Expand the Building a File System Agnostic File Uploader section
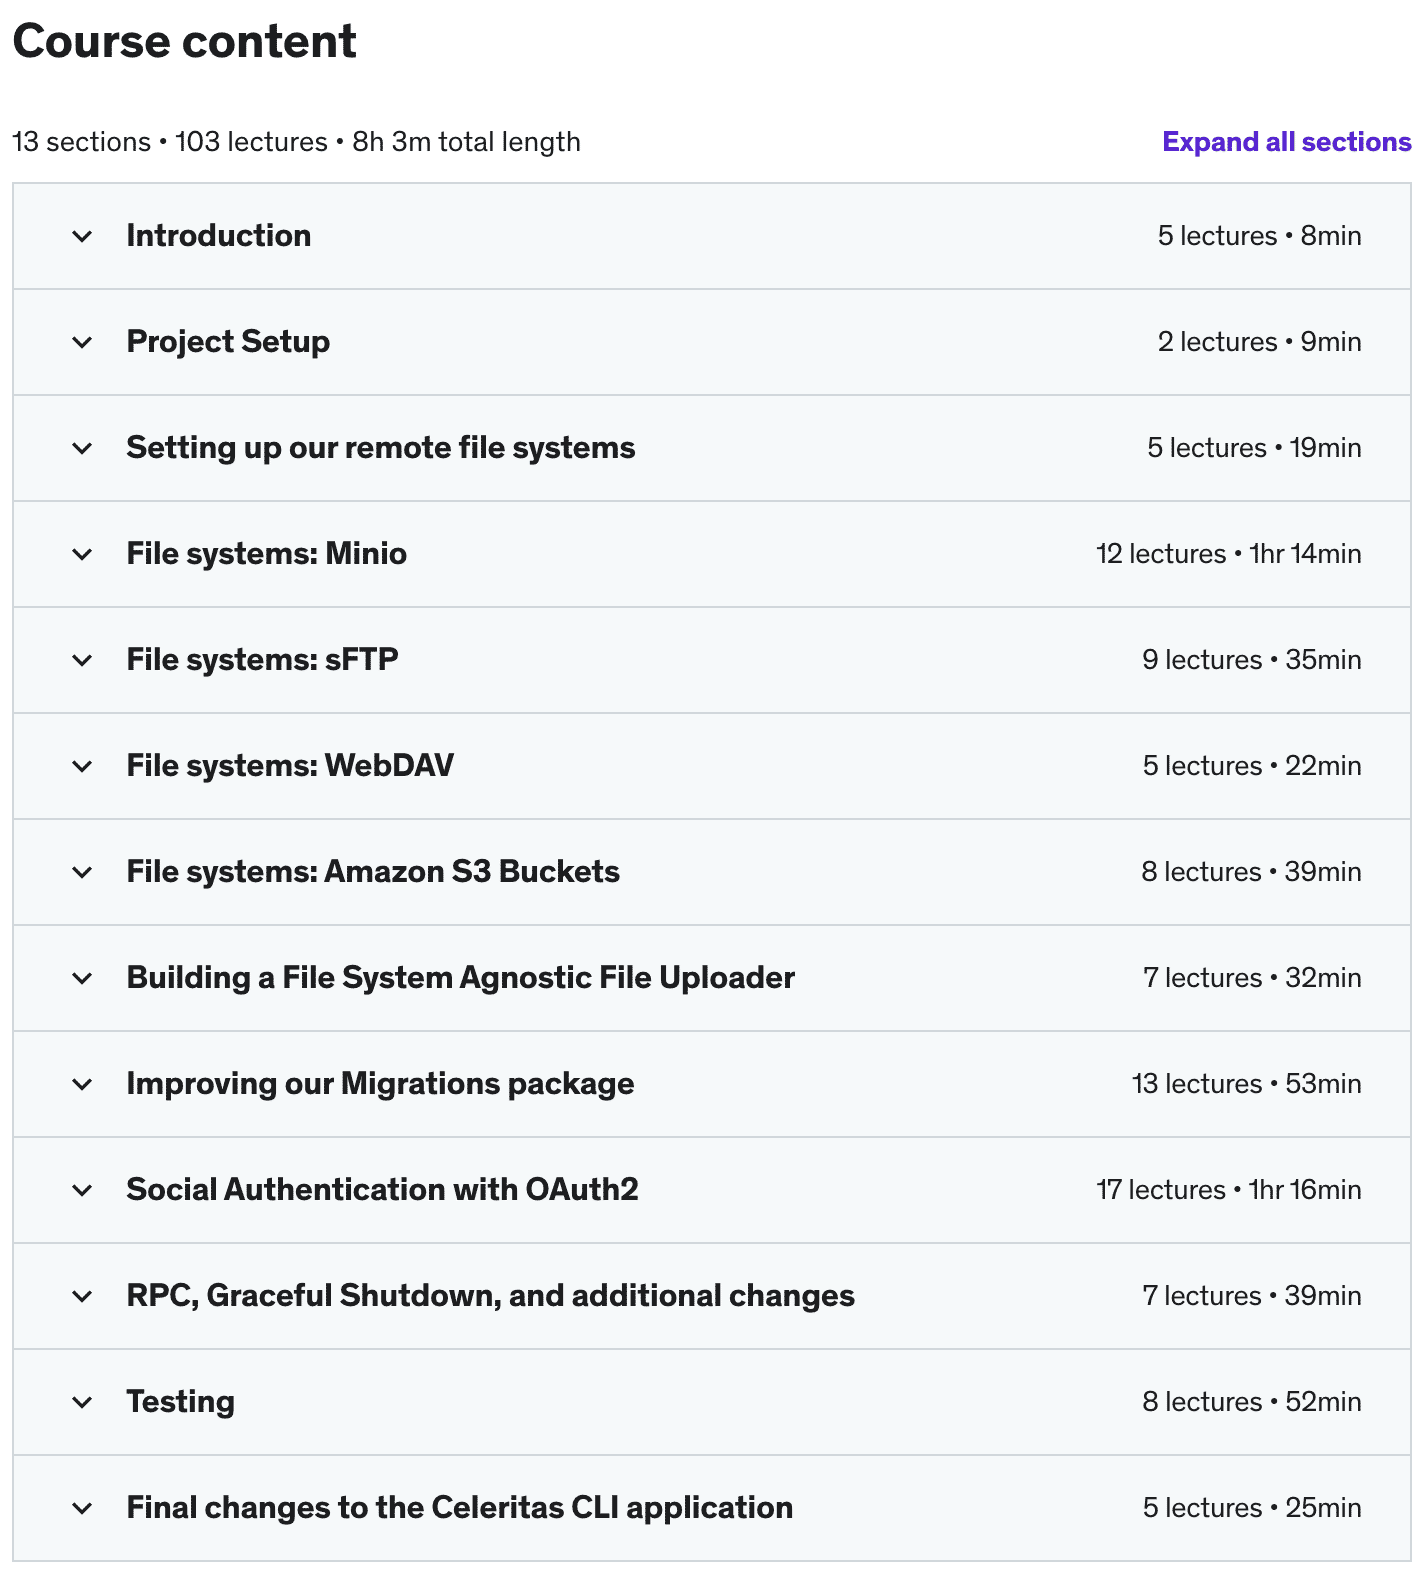The height and width of the screenshot is (1583, 1424). click(460, 978)
